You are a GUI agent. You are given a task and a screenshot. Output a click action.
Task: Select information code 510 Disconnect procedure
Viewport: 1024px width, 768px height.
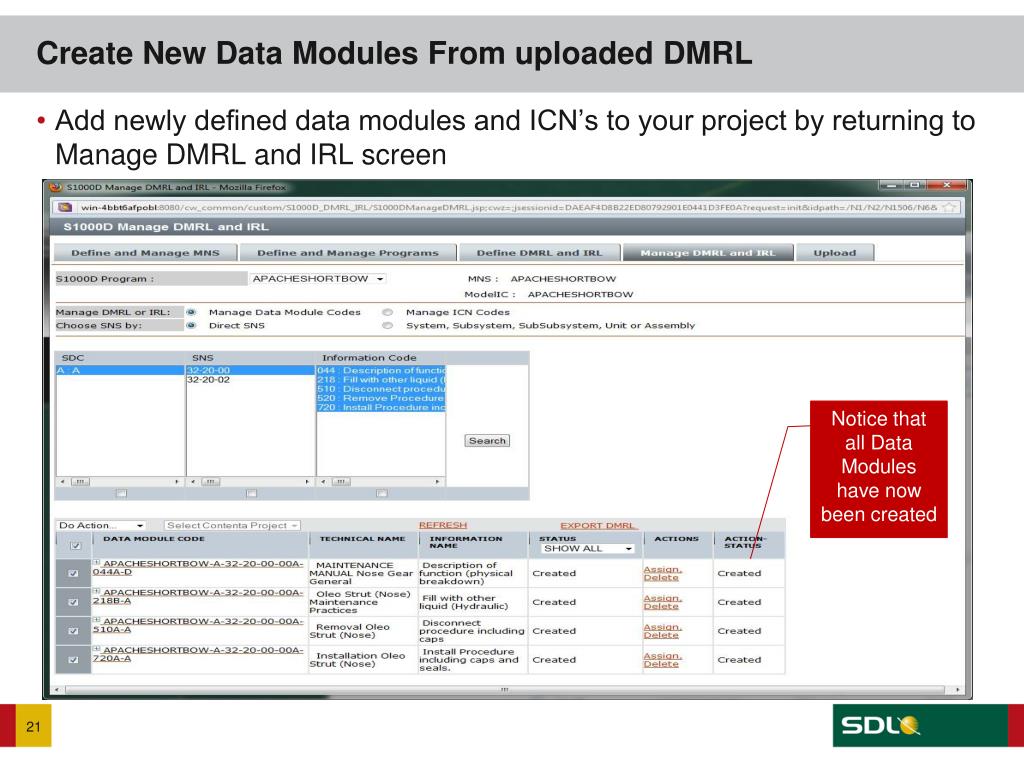coord(381,389)
